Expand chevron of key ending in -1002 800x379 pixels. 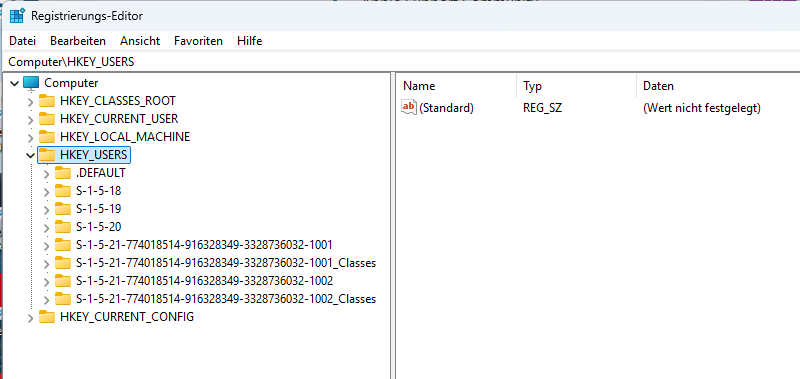46,282
